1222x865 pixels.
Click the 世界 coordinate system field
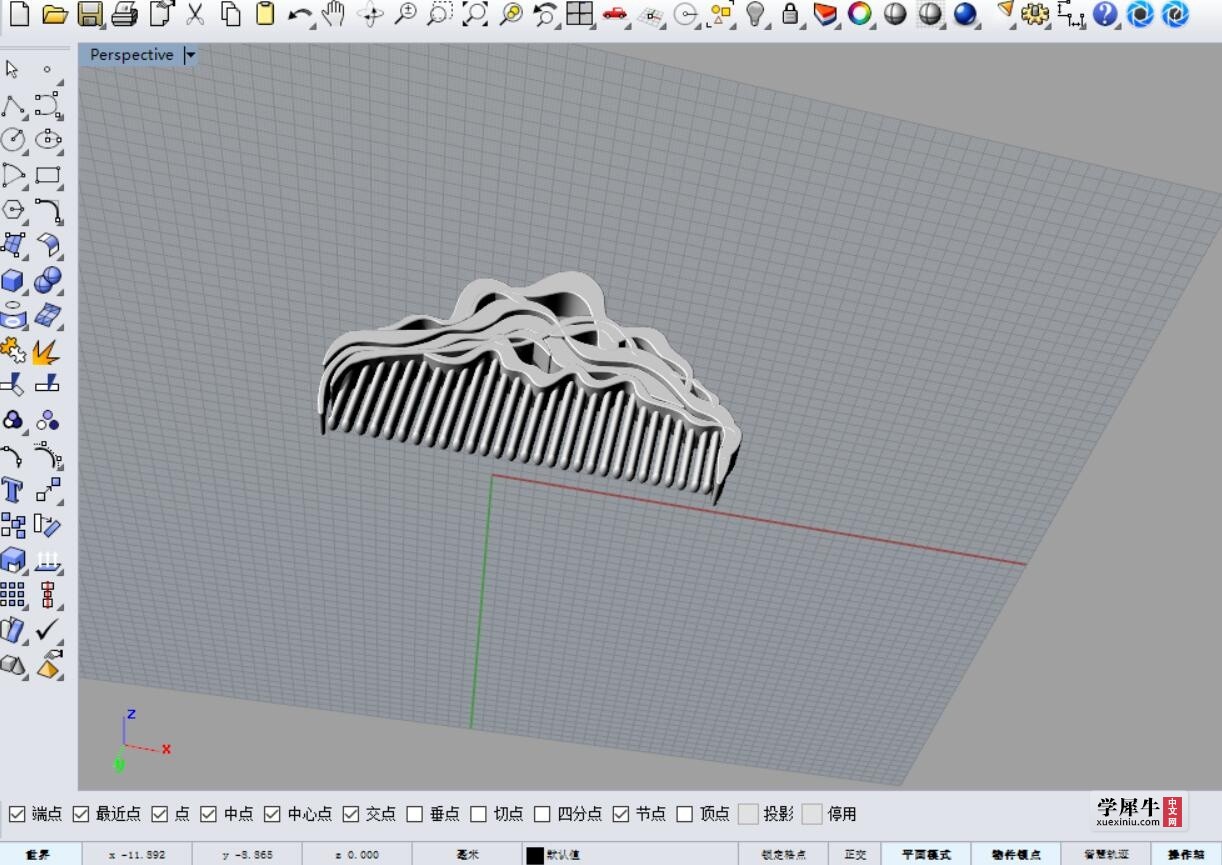(39, 855)
